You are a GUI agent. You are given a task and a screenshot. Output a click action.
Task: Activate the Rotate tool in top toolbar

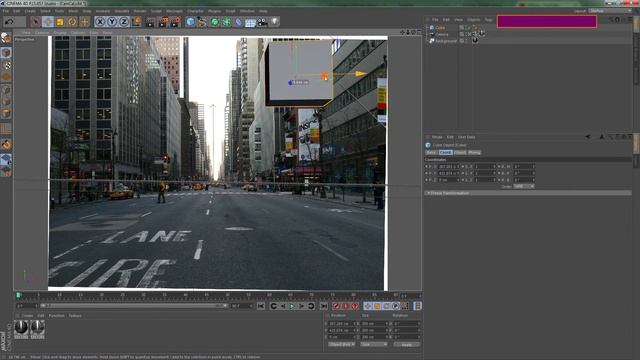click(72, 22)
